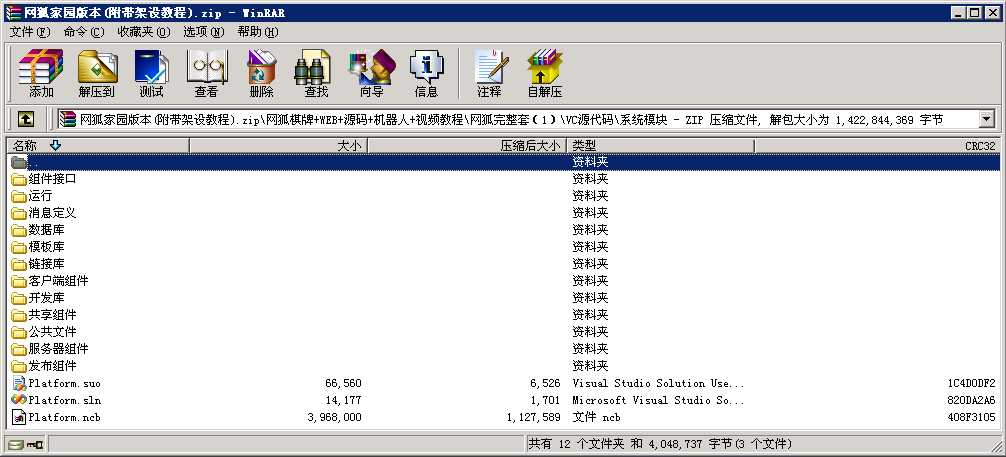Select the 客户端组件 folder
The image size is (1006, 457).
tap(58, 280)
